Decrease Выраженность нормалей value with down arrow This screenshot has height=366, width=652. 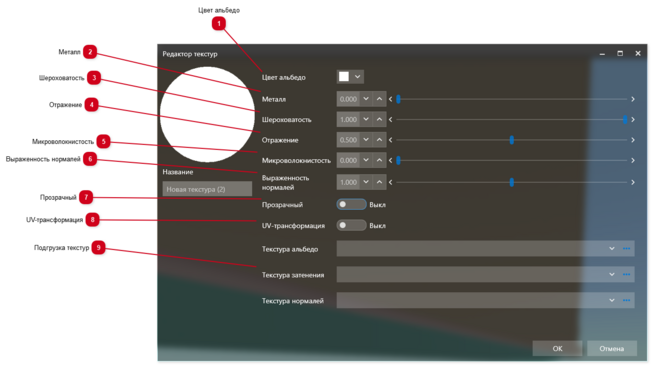[x=366, y=182]
